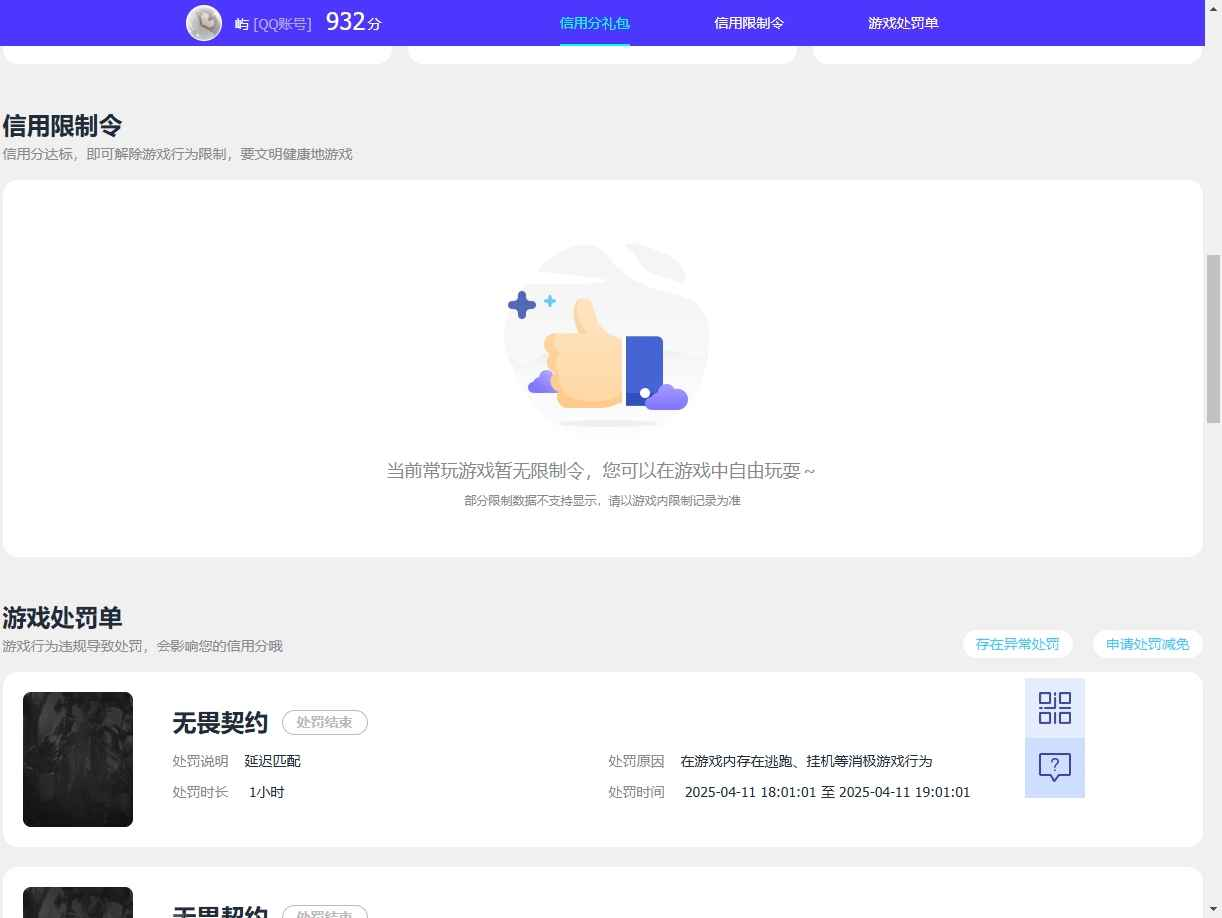Screen dimensions: 1222x918
Task: Switch to the 游戏处罚单 tab
Action: pyautogui.click(x=903, y=23)
